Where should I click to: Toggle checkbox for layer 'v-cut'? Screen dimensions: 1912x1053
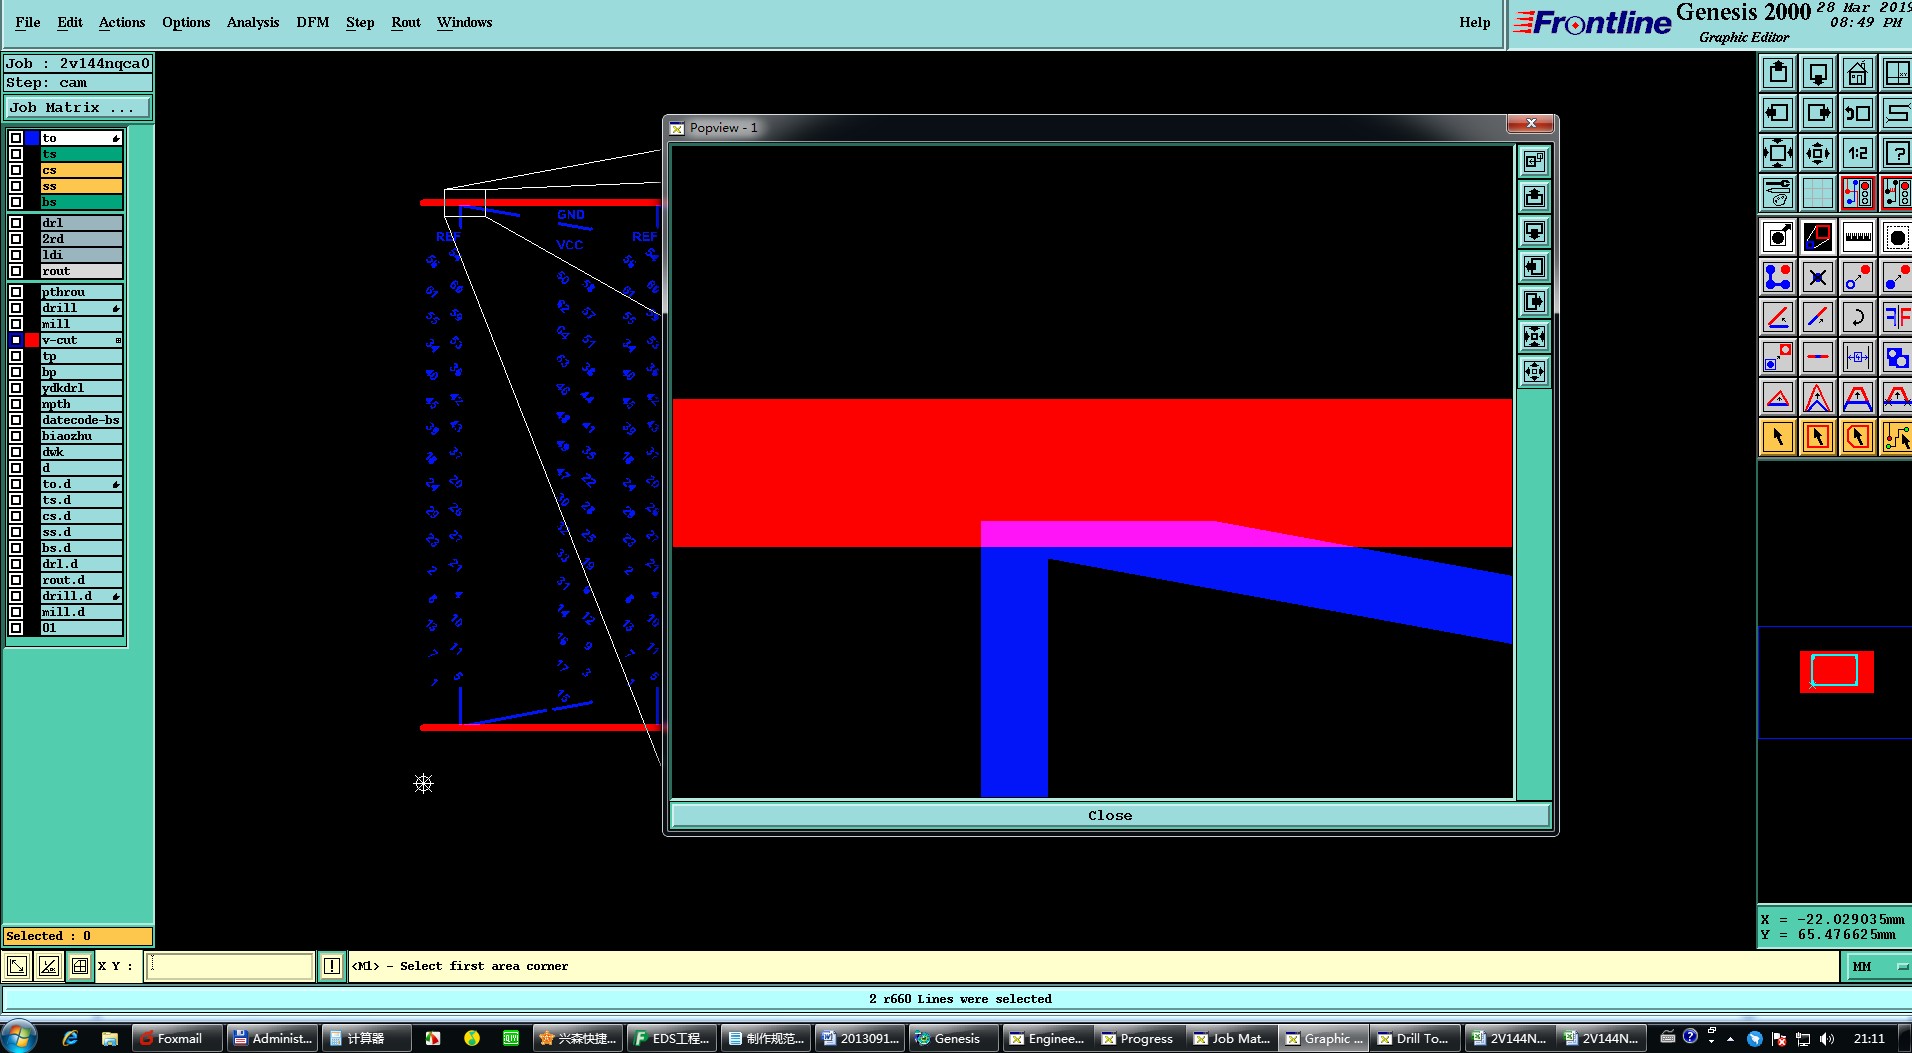[x=16, y=340]
